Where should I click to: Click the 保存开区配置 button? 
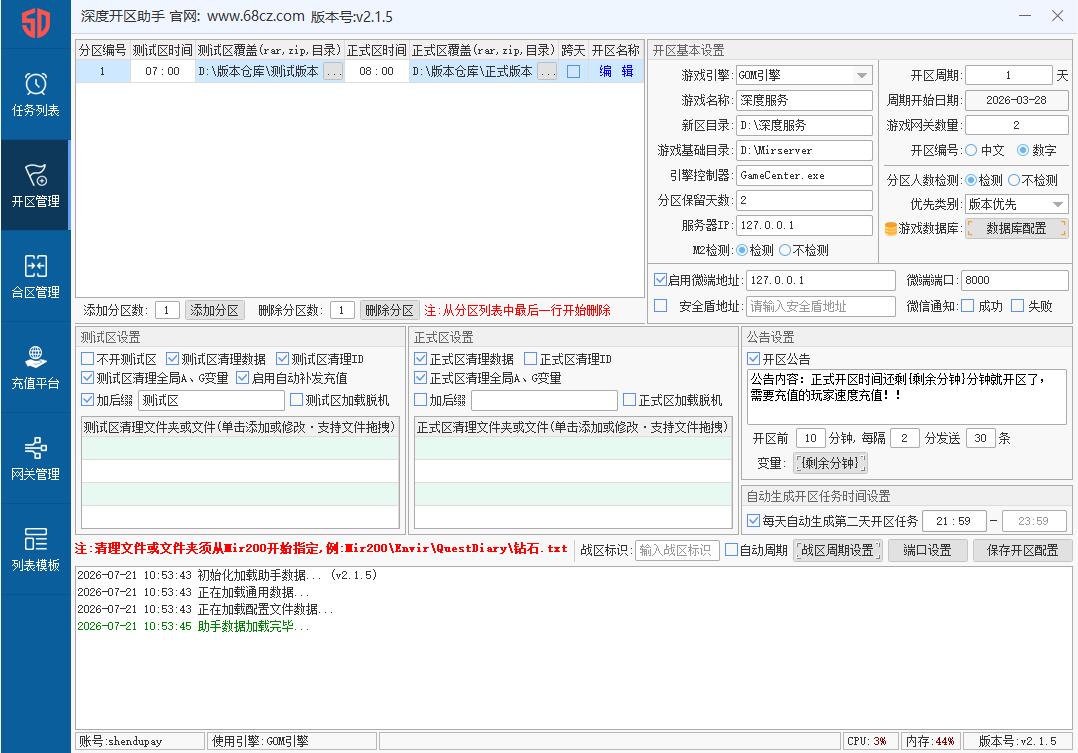point(1022,550)
